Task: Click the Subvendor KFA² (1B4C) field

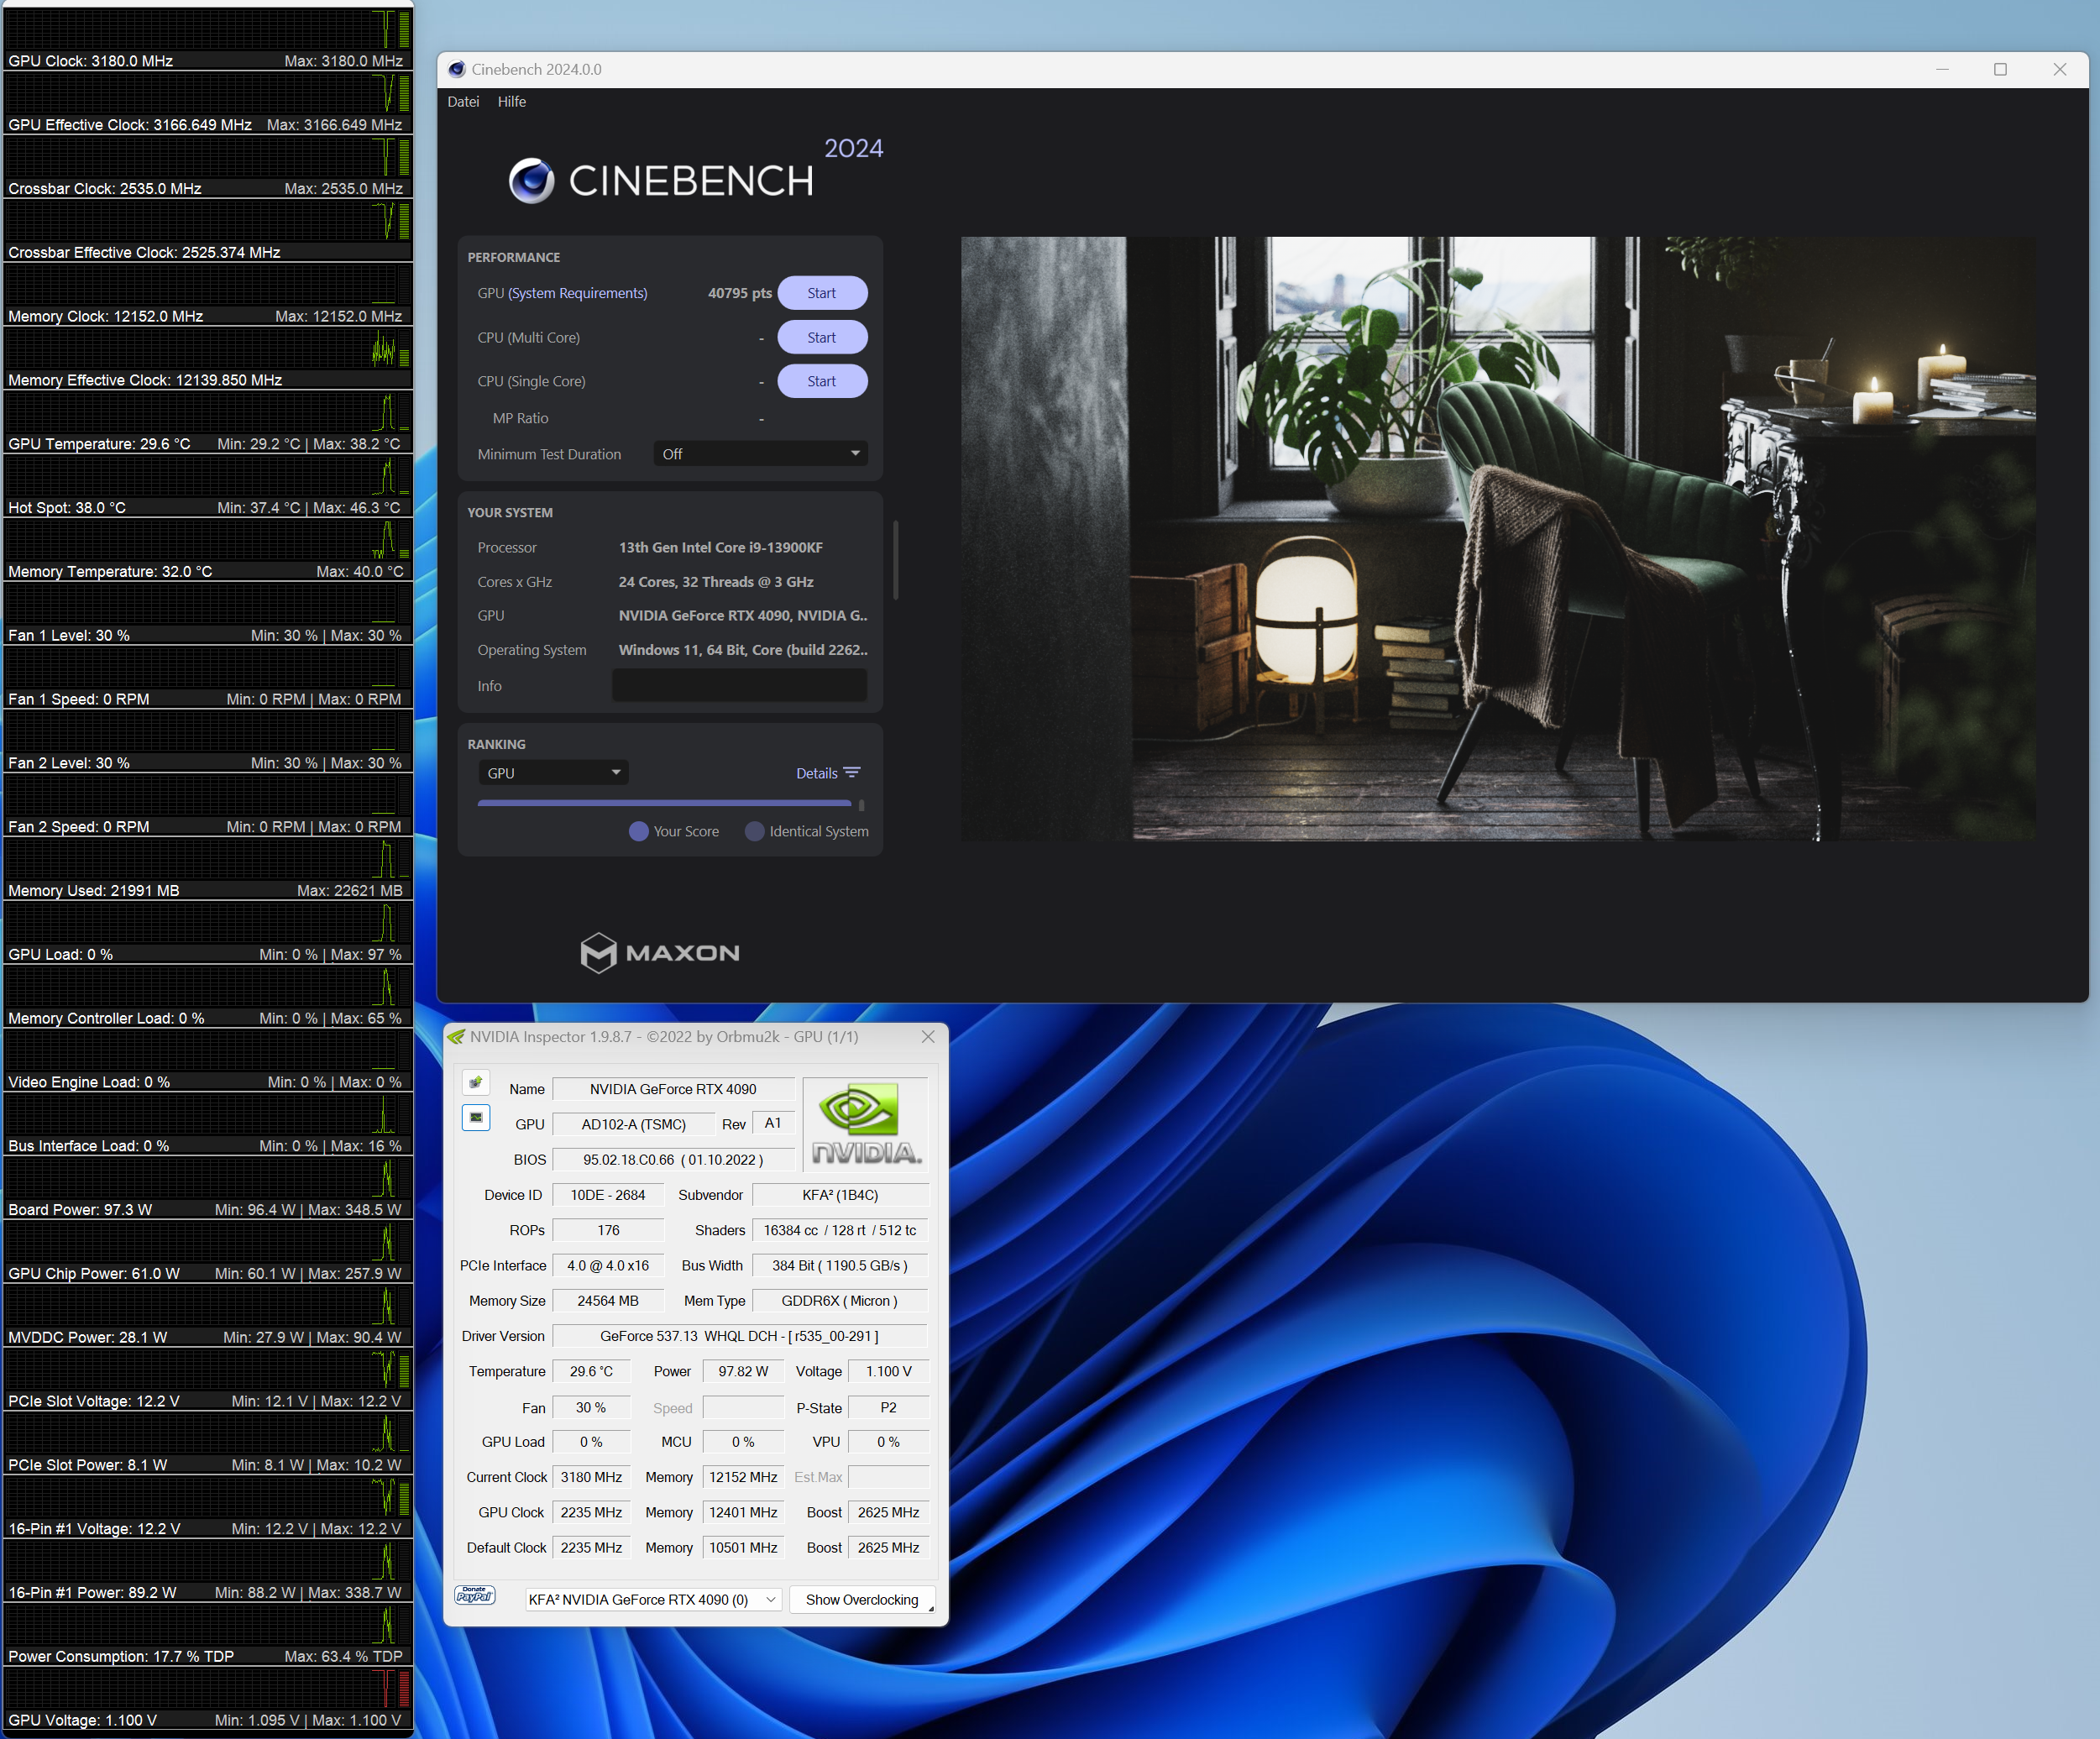Action: click(840, 1195)
